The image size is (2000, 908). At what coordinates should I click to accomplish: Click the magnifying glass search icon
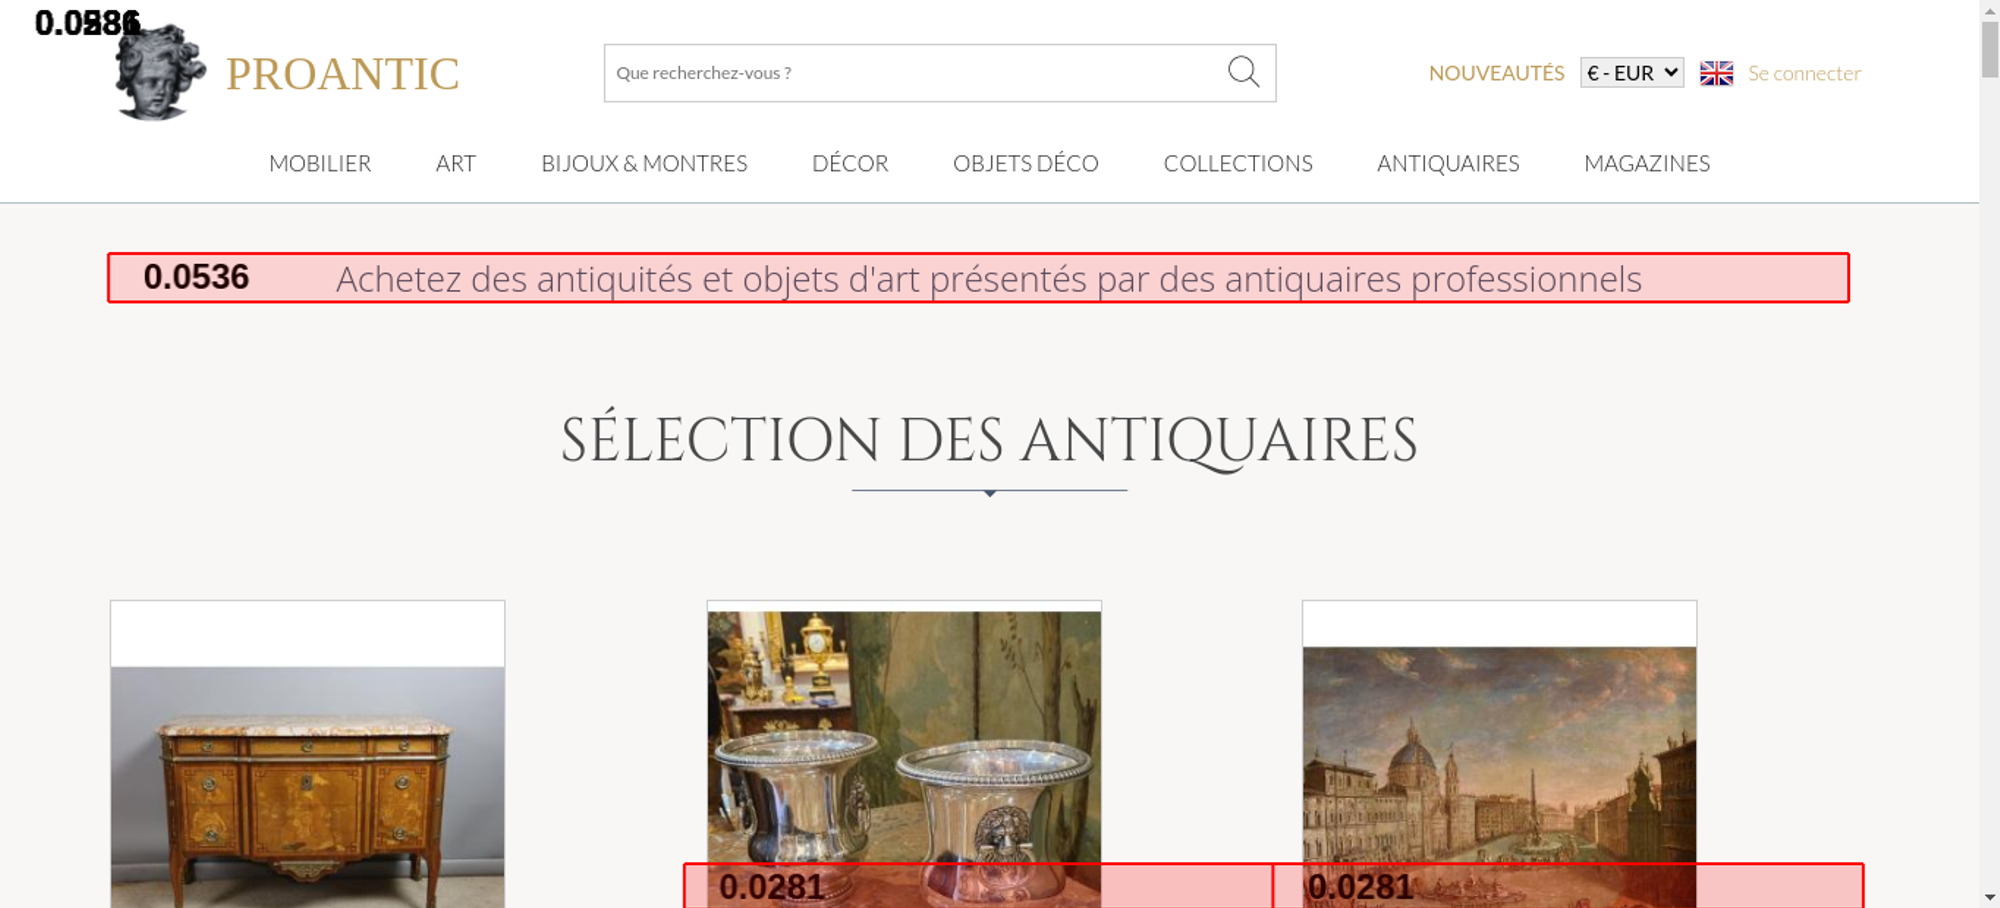click(x=1243, y=72)
